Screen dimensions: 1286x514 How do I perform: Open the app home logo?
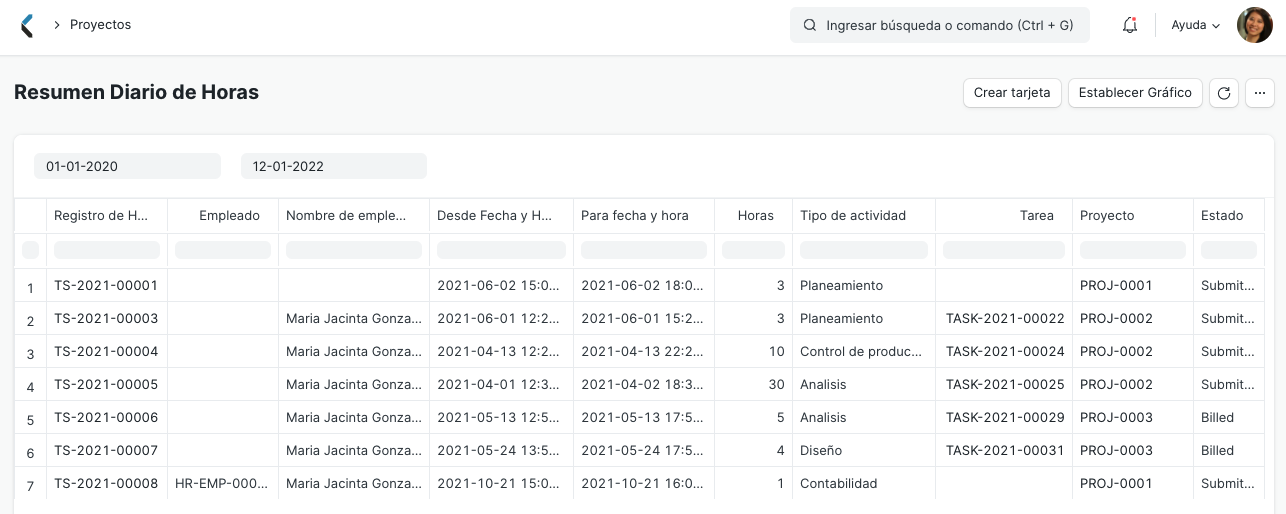pos(27,25)
